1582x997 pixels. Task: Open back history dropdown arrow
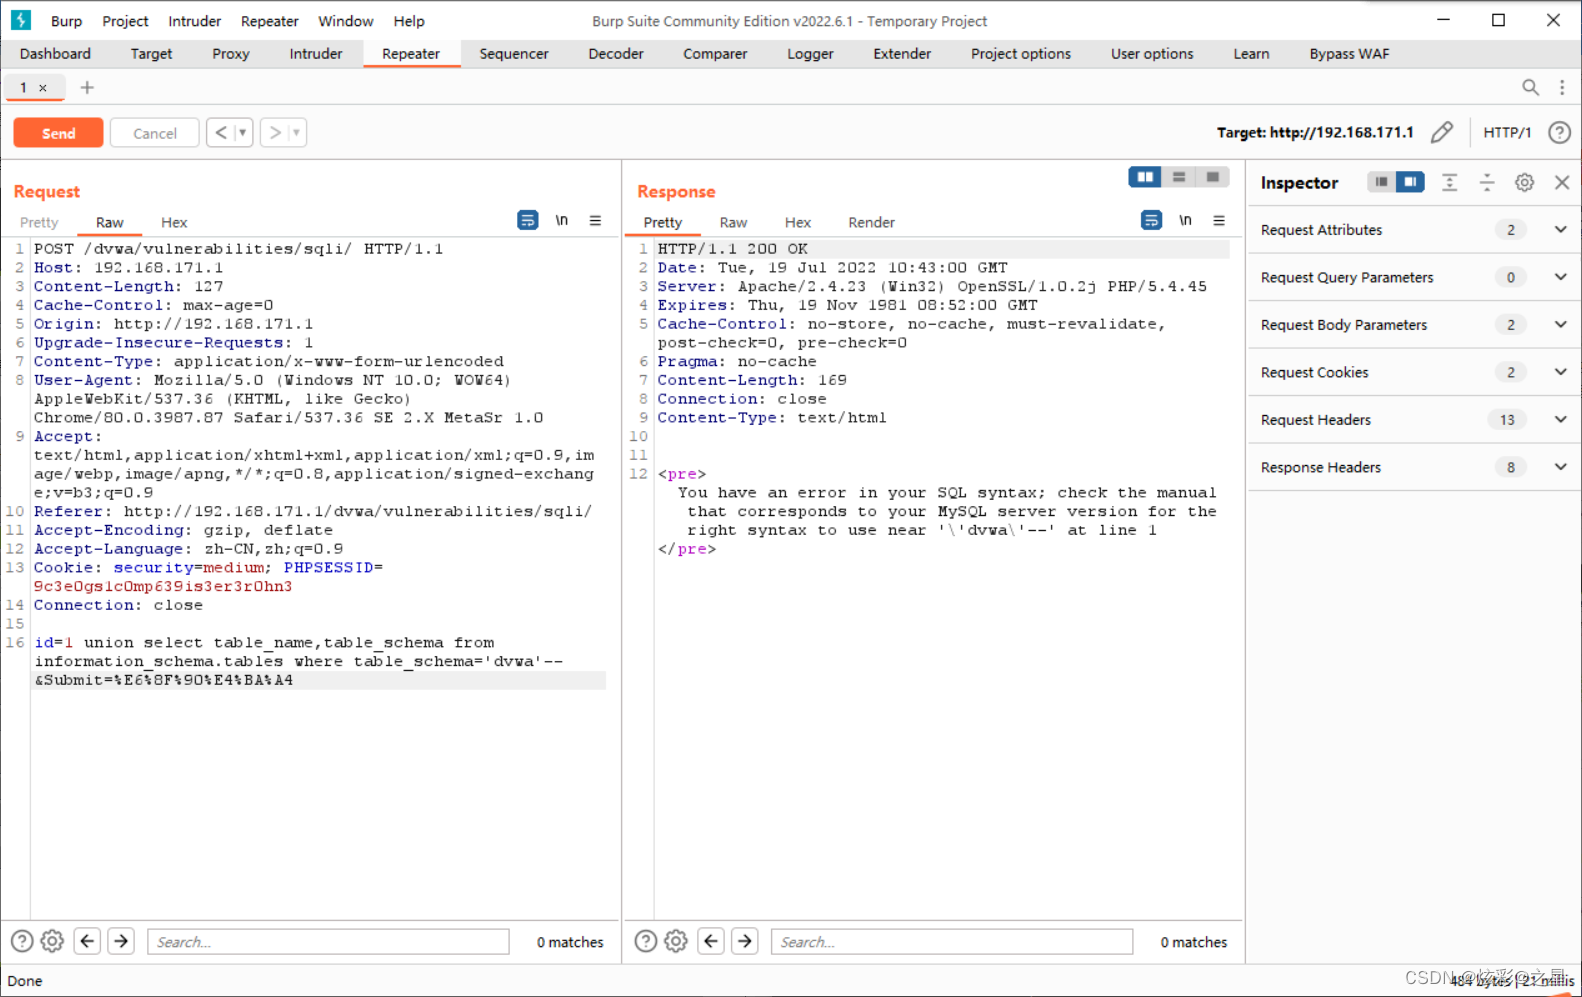243,132
